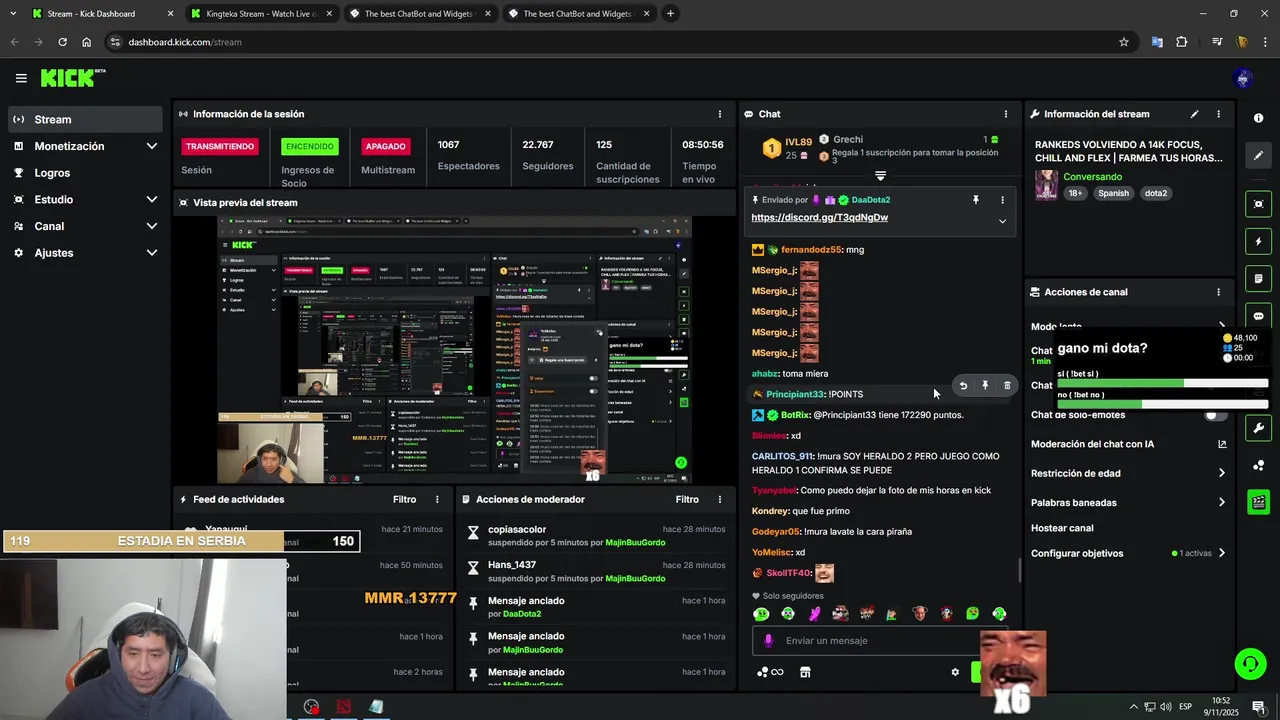
Task: Click the purple microphone icon in the message box
Action: (x=768, y=641)
